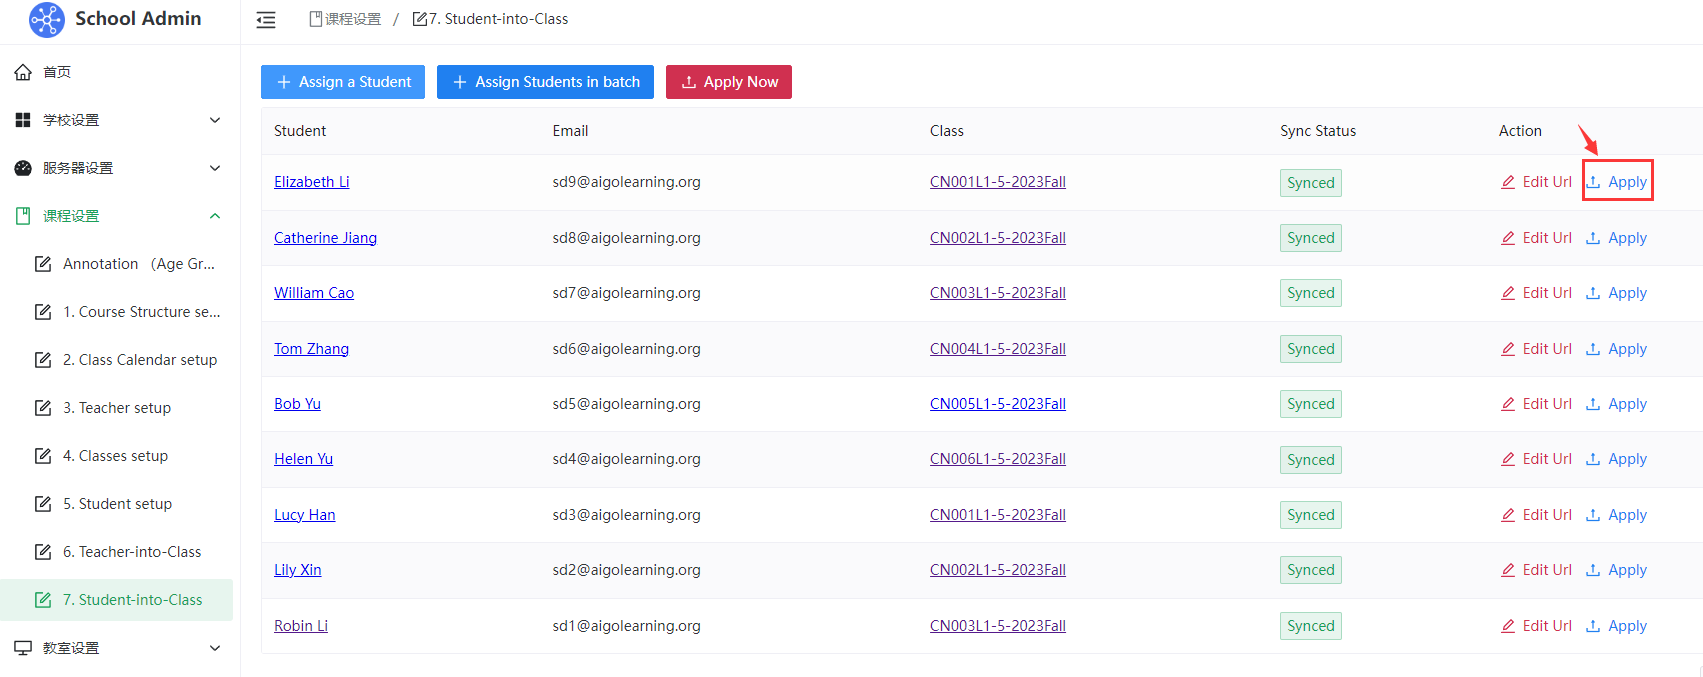Open William Cao's student link

tap(314, 293)
